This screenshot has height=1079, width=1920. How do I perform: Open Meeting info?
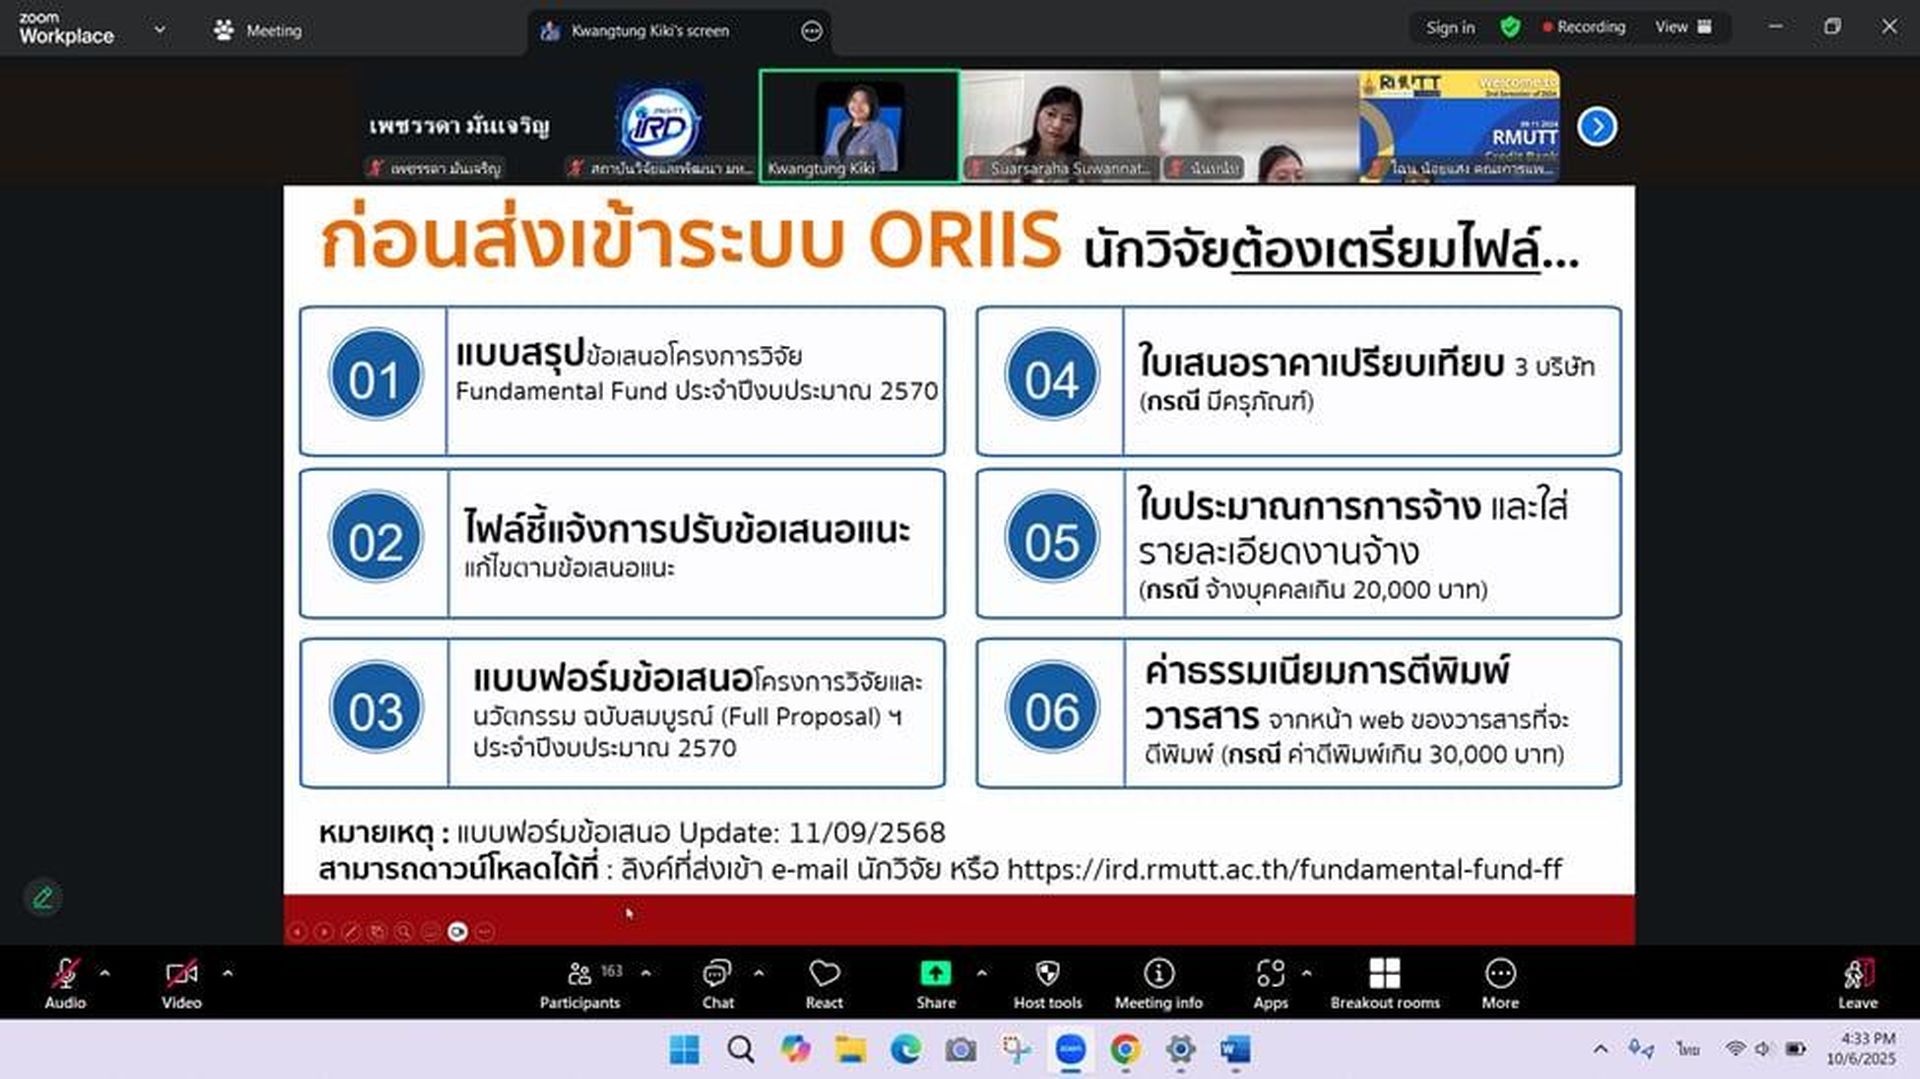tap(1158, 984)
